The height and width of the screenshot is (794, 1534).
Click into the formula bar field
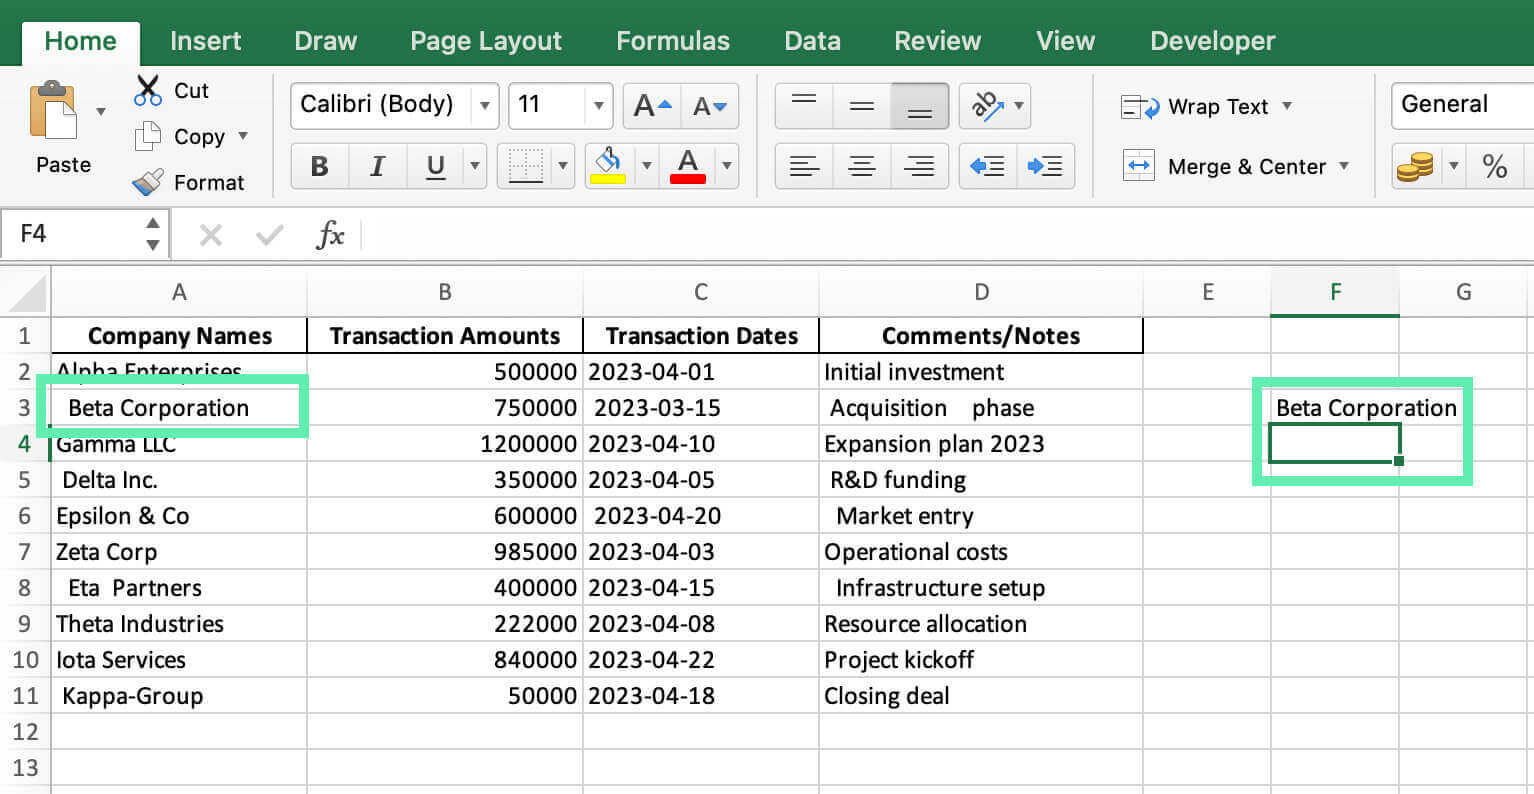(x=948, y=235)
